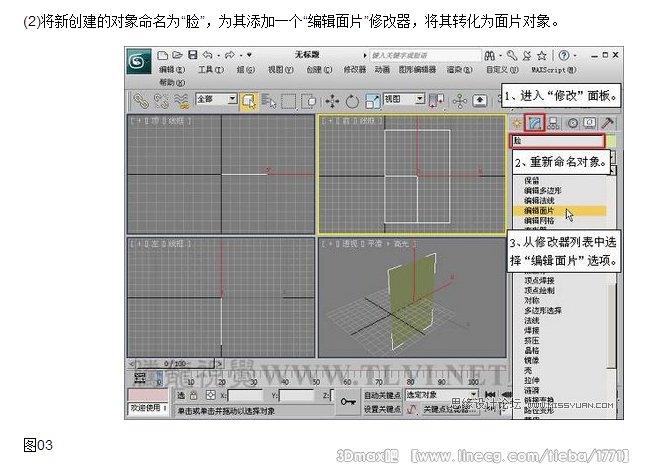The width and height of the screenshot is (658, 473).
Task: Open the Display panel tab
Action: pos(590,123)
